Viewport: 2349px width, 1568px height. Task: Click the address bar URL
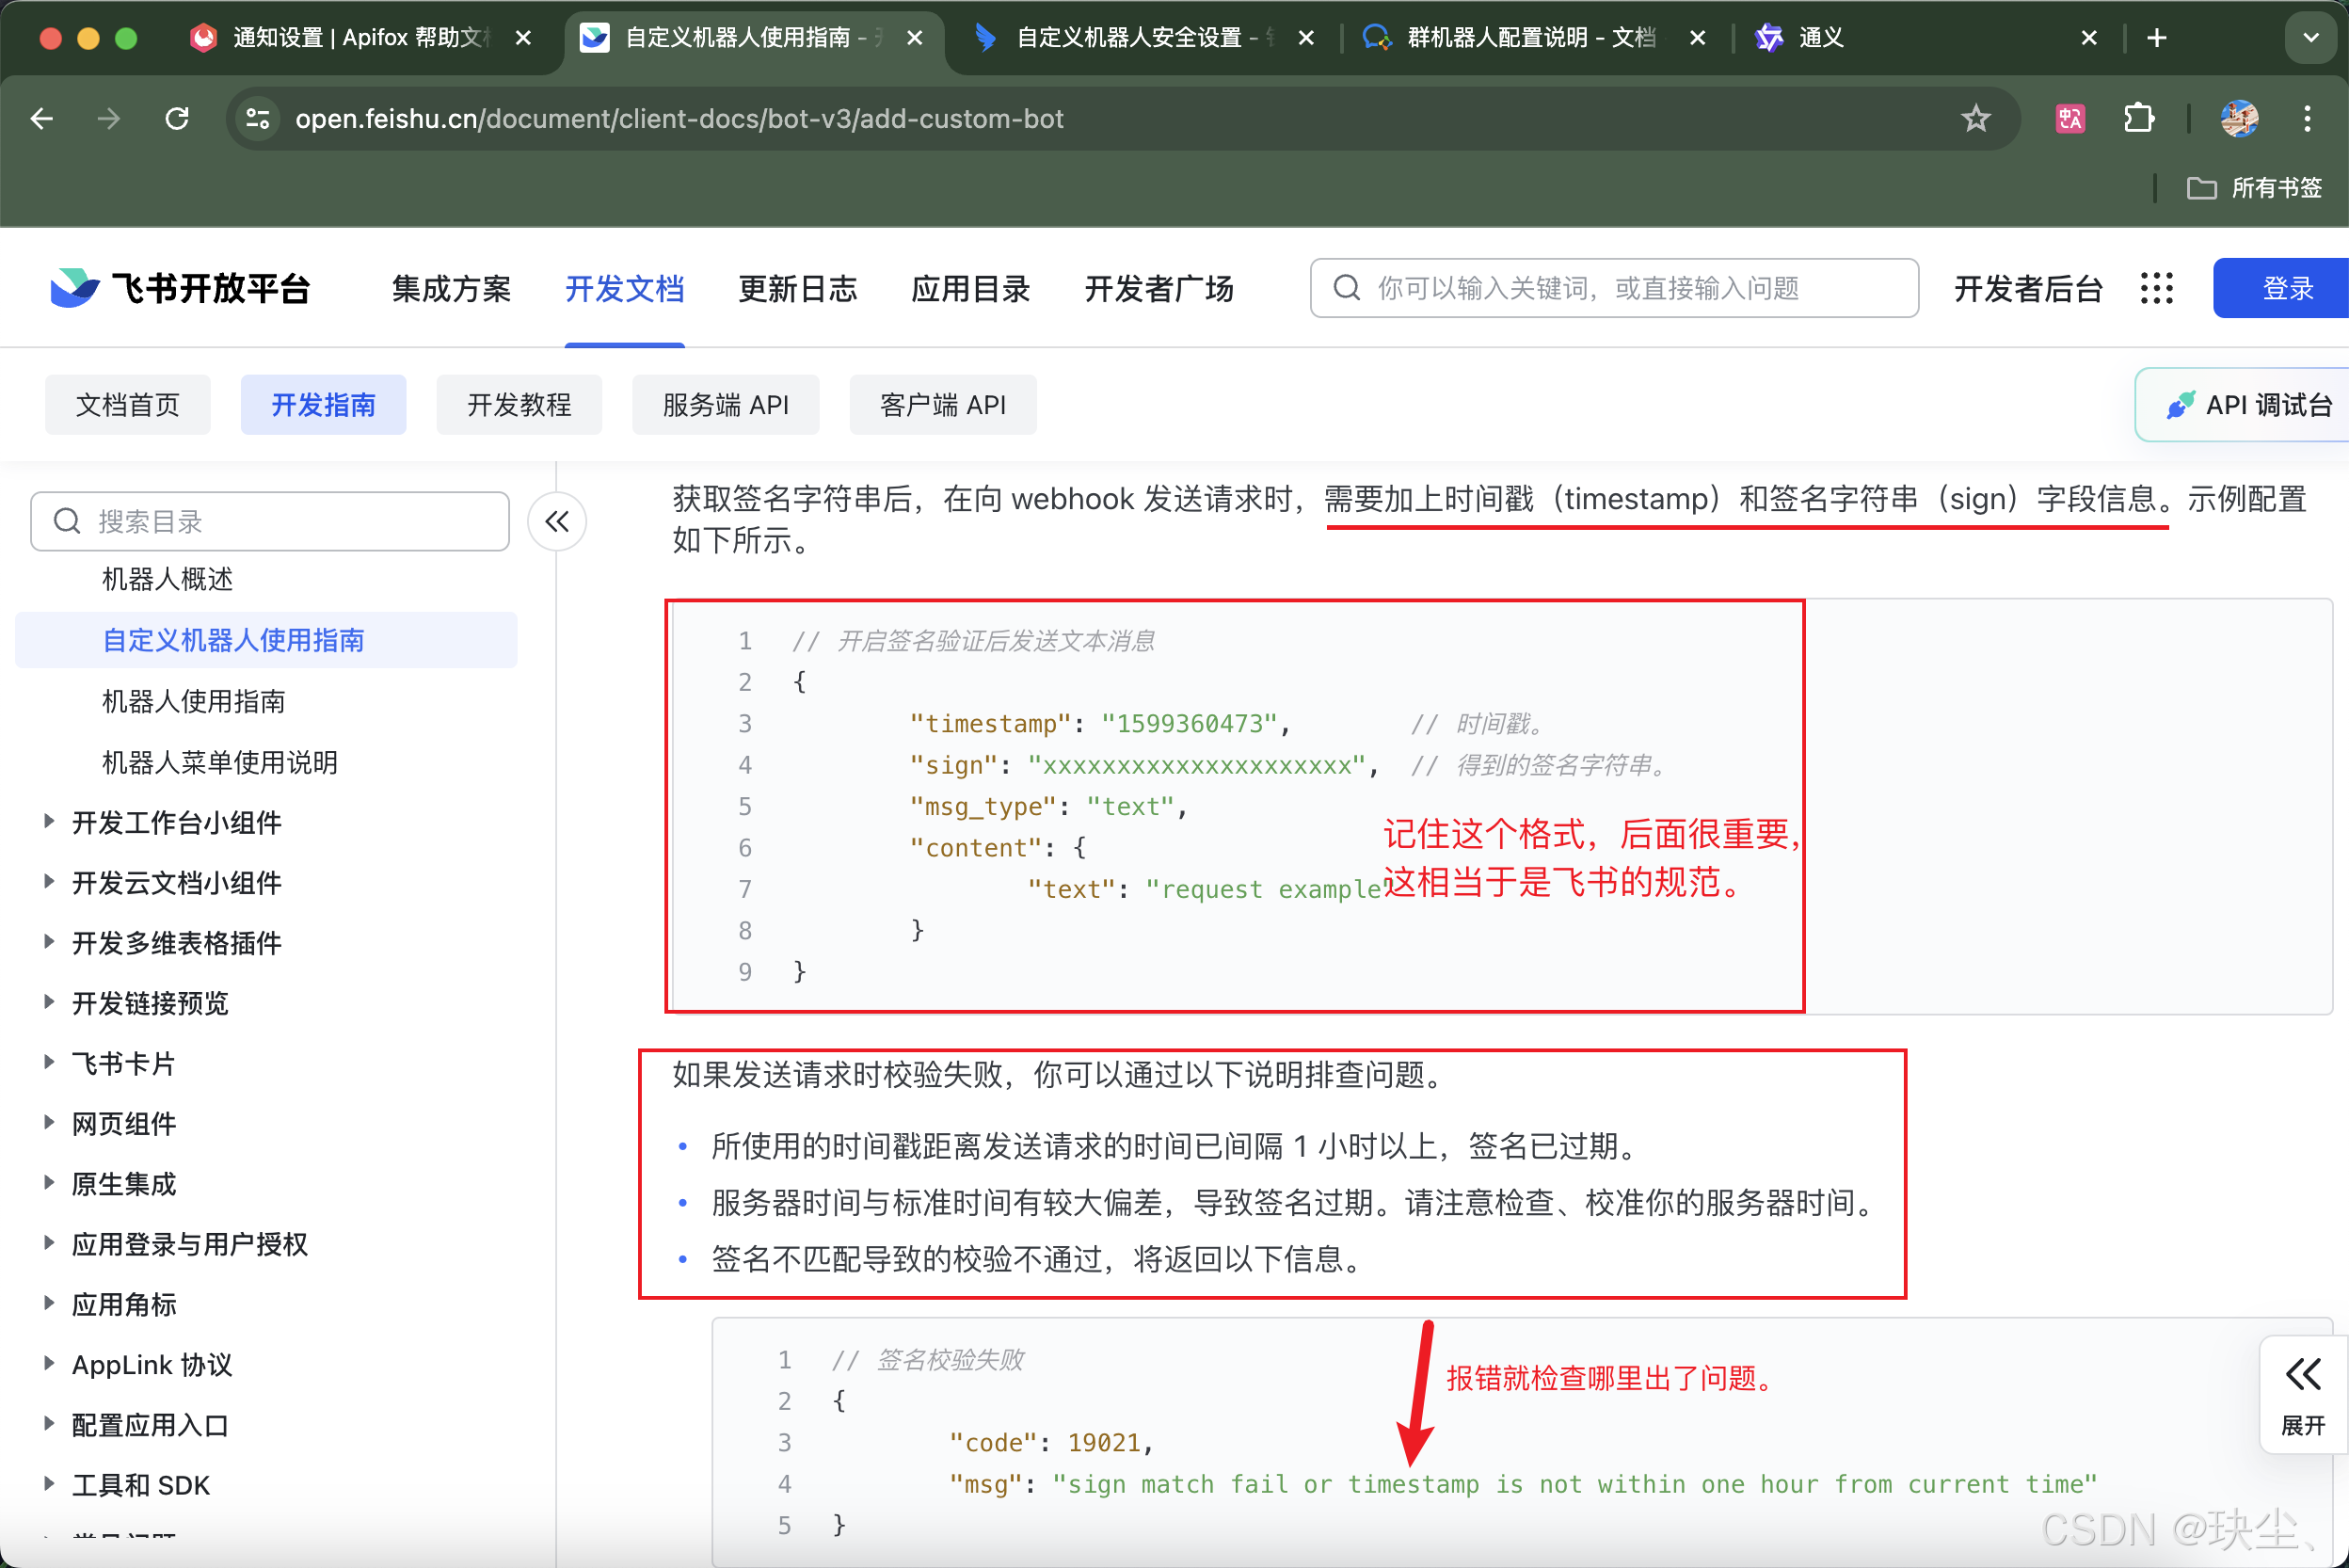pyautogui.click(x=680, y=119)
